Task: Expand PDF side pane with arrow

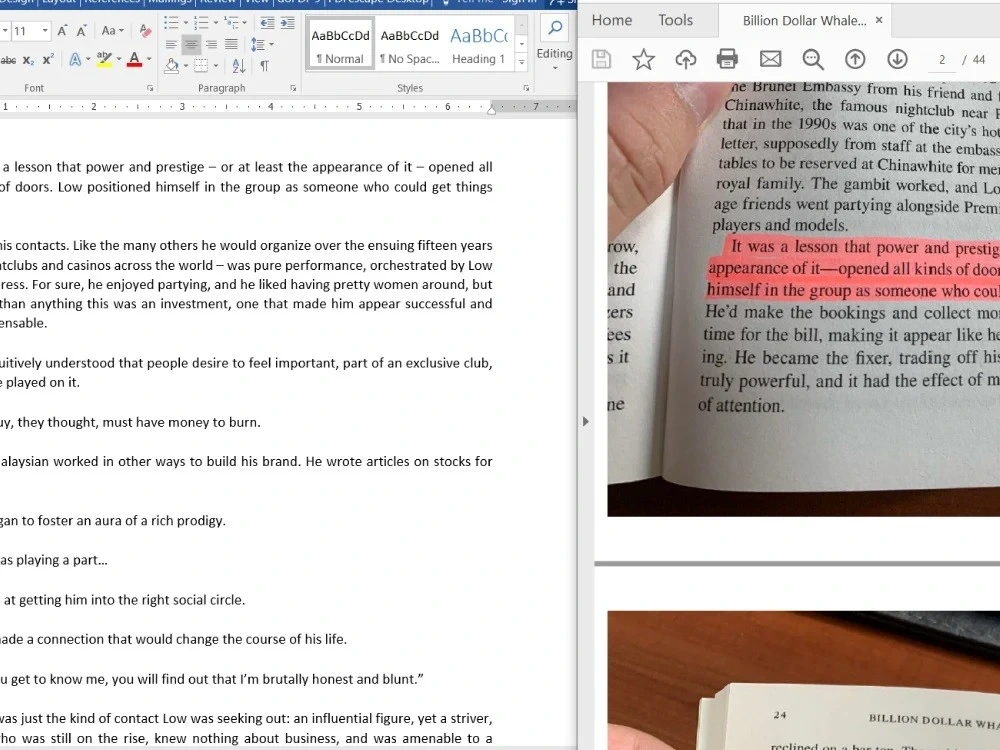Action: (585, 422)
